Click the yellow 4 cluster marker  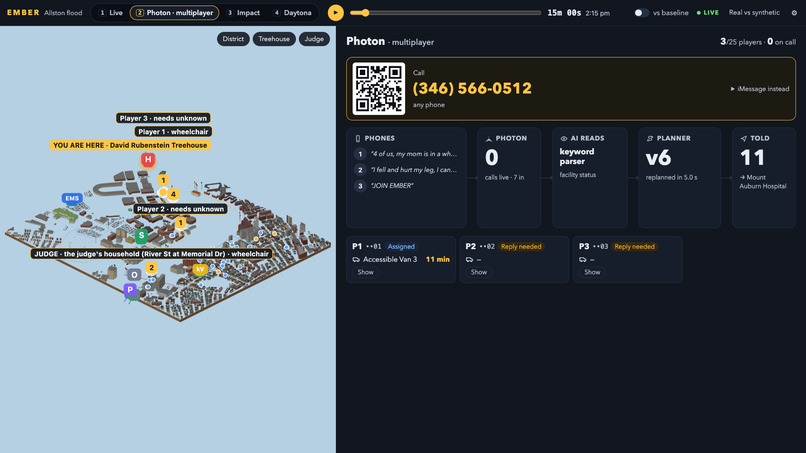173,194
